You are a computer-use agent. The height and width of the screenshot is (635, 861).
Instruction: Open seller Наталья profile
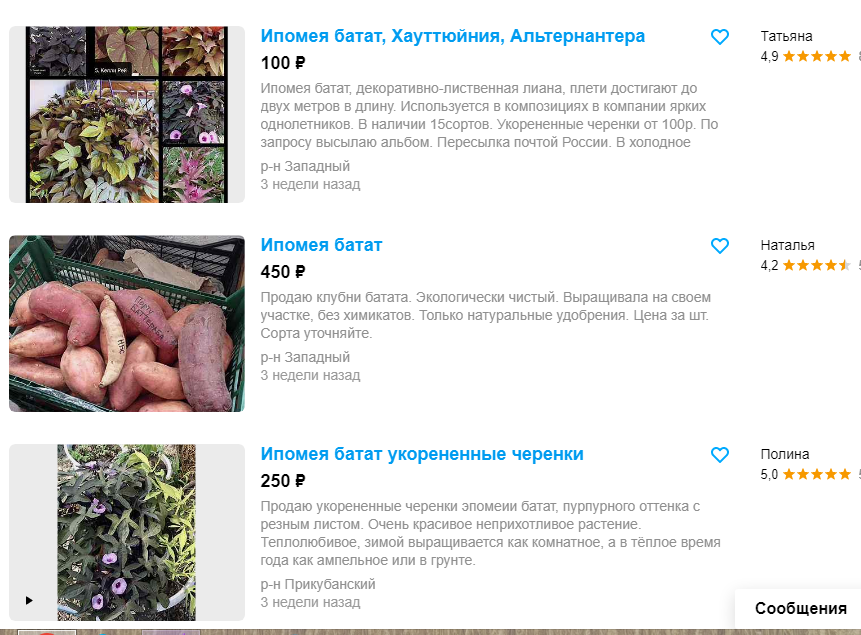coord(787,246)
